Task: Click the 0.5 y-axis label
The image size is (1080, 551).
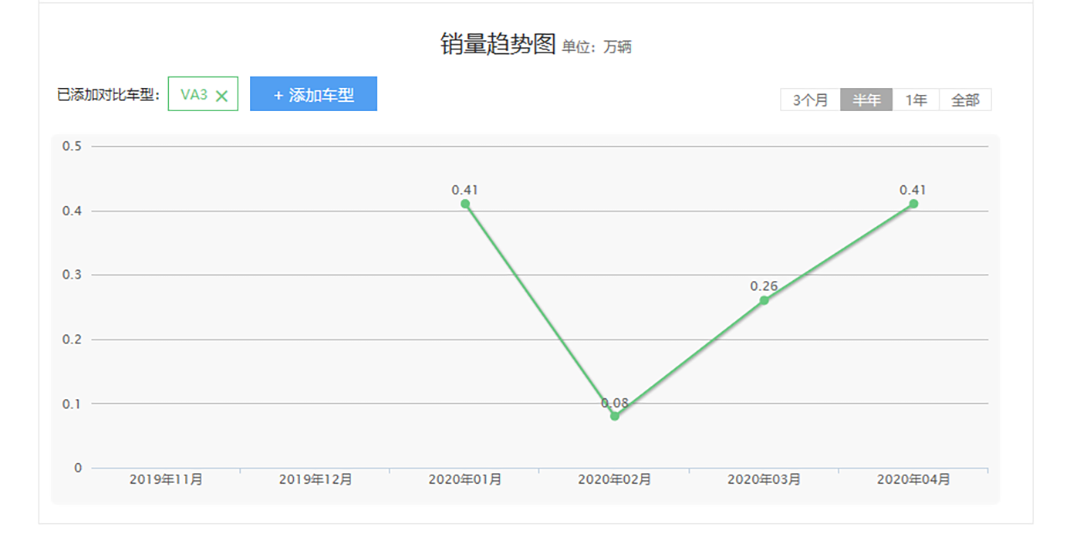Action: (71, 146)
